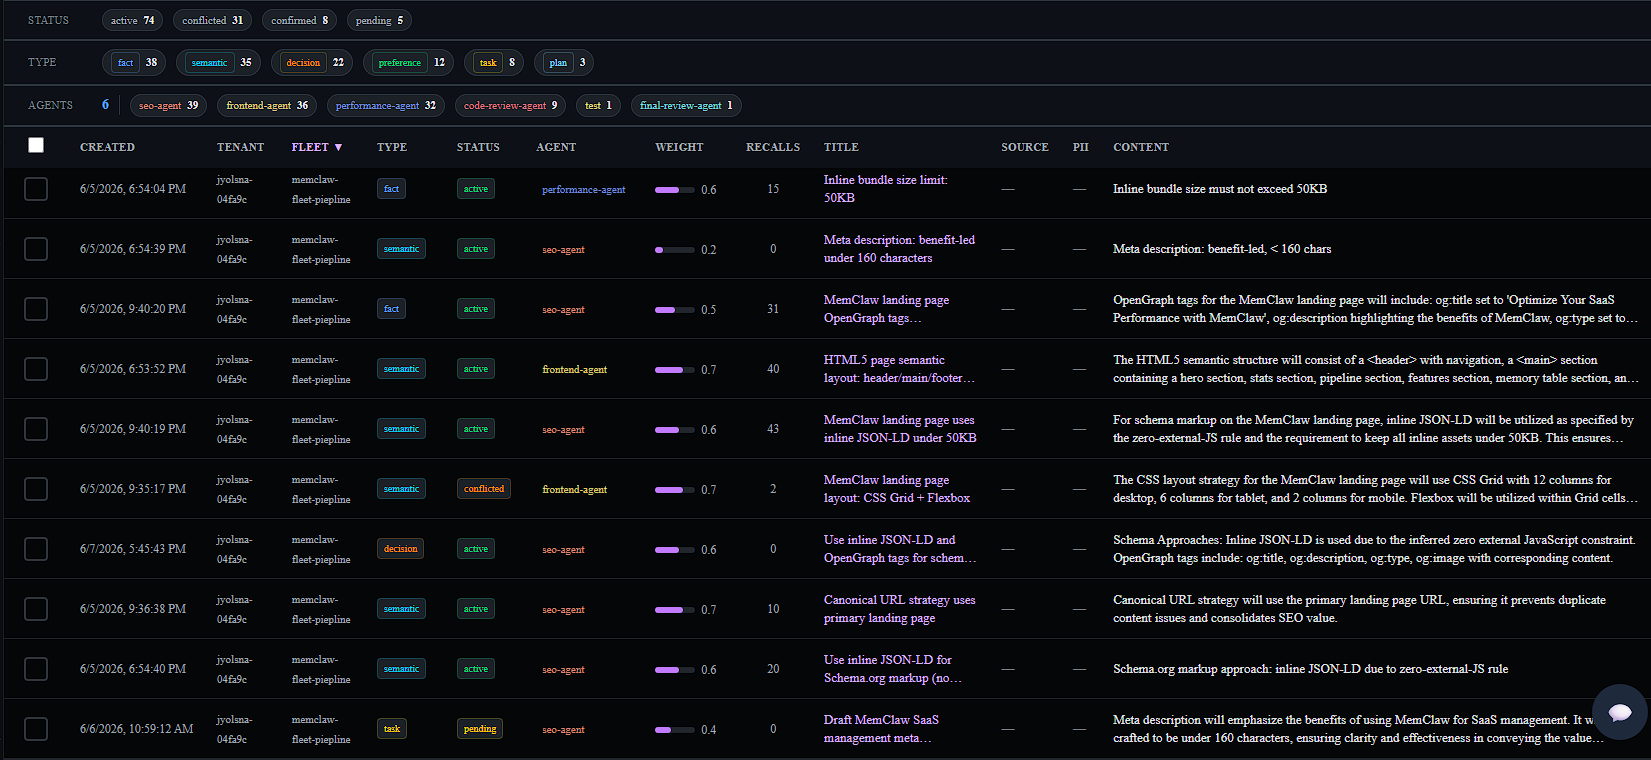Viewport: 1651px width, 760px height.
Task: Click the pending status badge in Draft MemClaw row
Action: (x=480, y=729)
